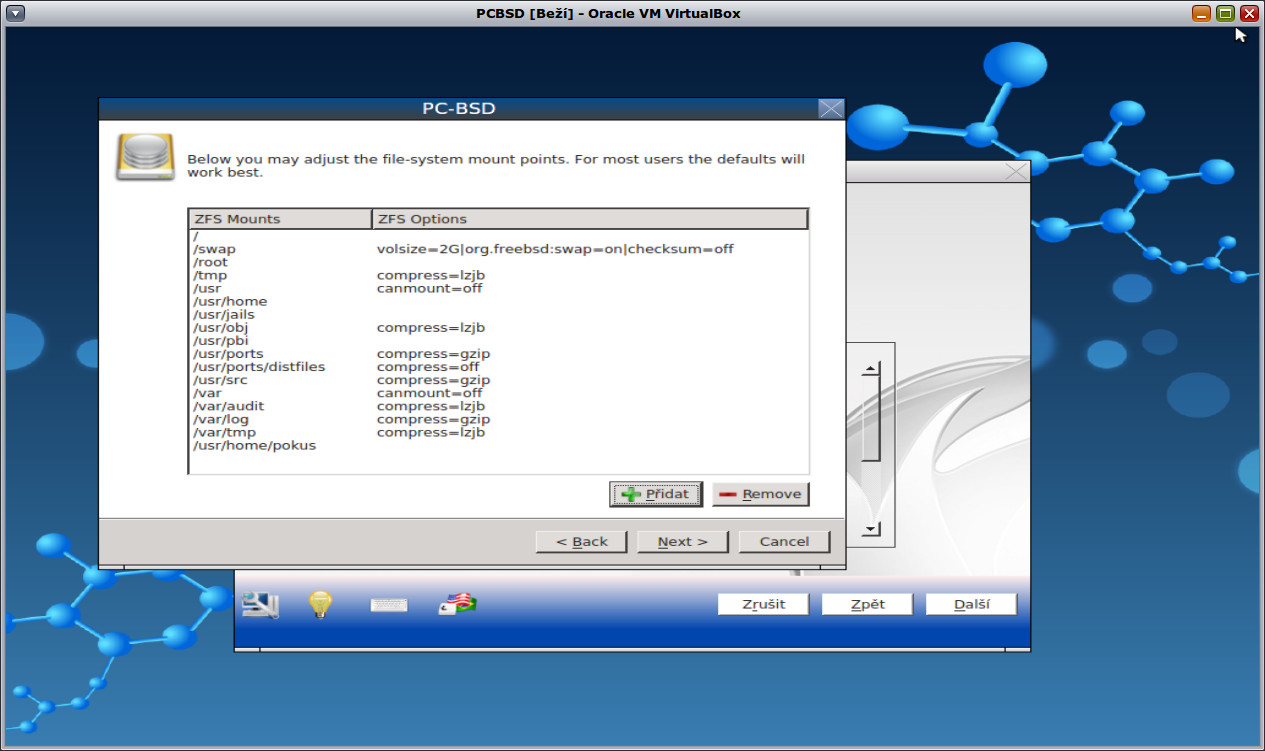Click the Back button
The height and width of the screenshot is (751, 1265).
(x=581, y=541)
